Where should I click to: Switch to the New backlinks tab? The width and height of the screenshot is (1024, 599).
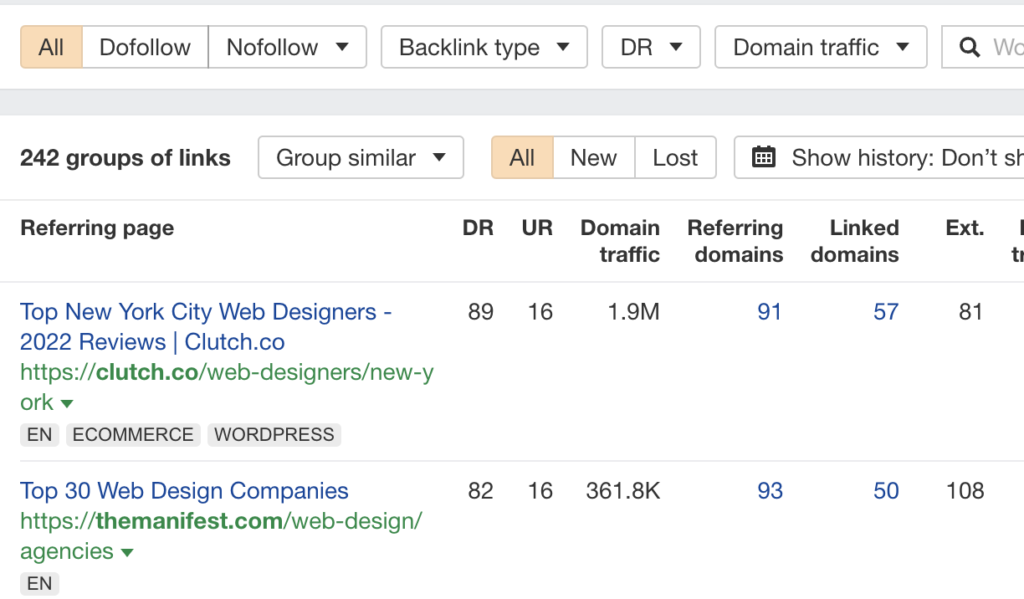coord(593,158)
